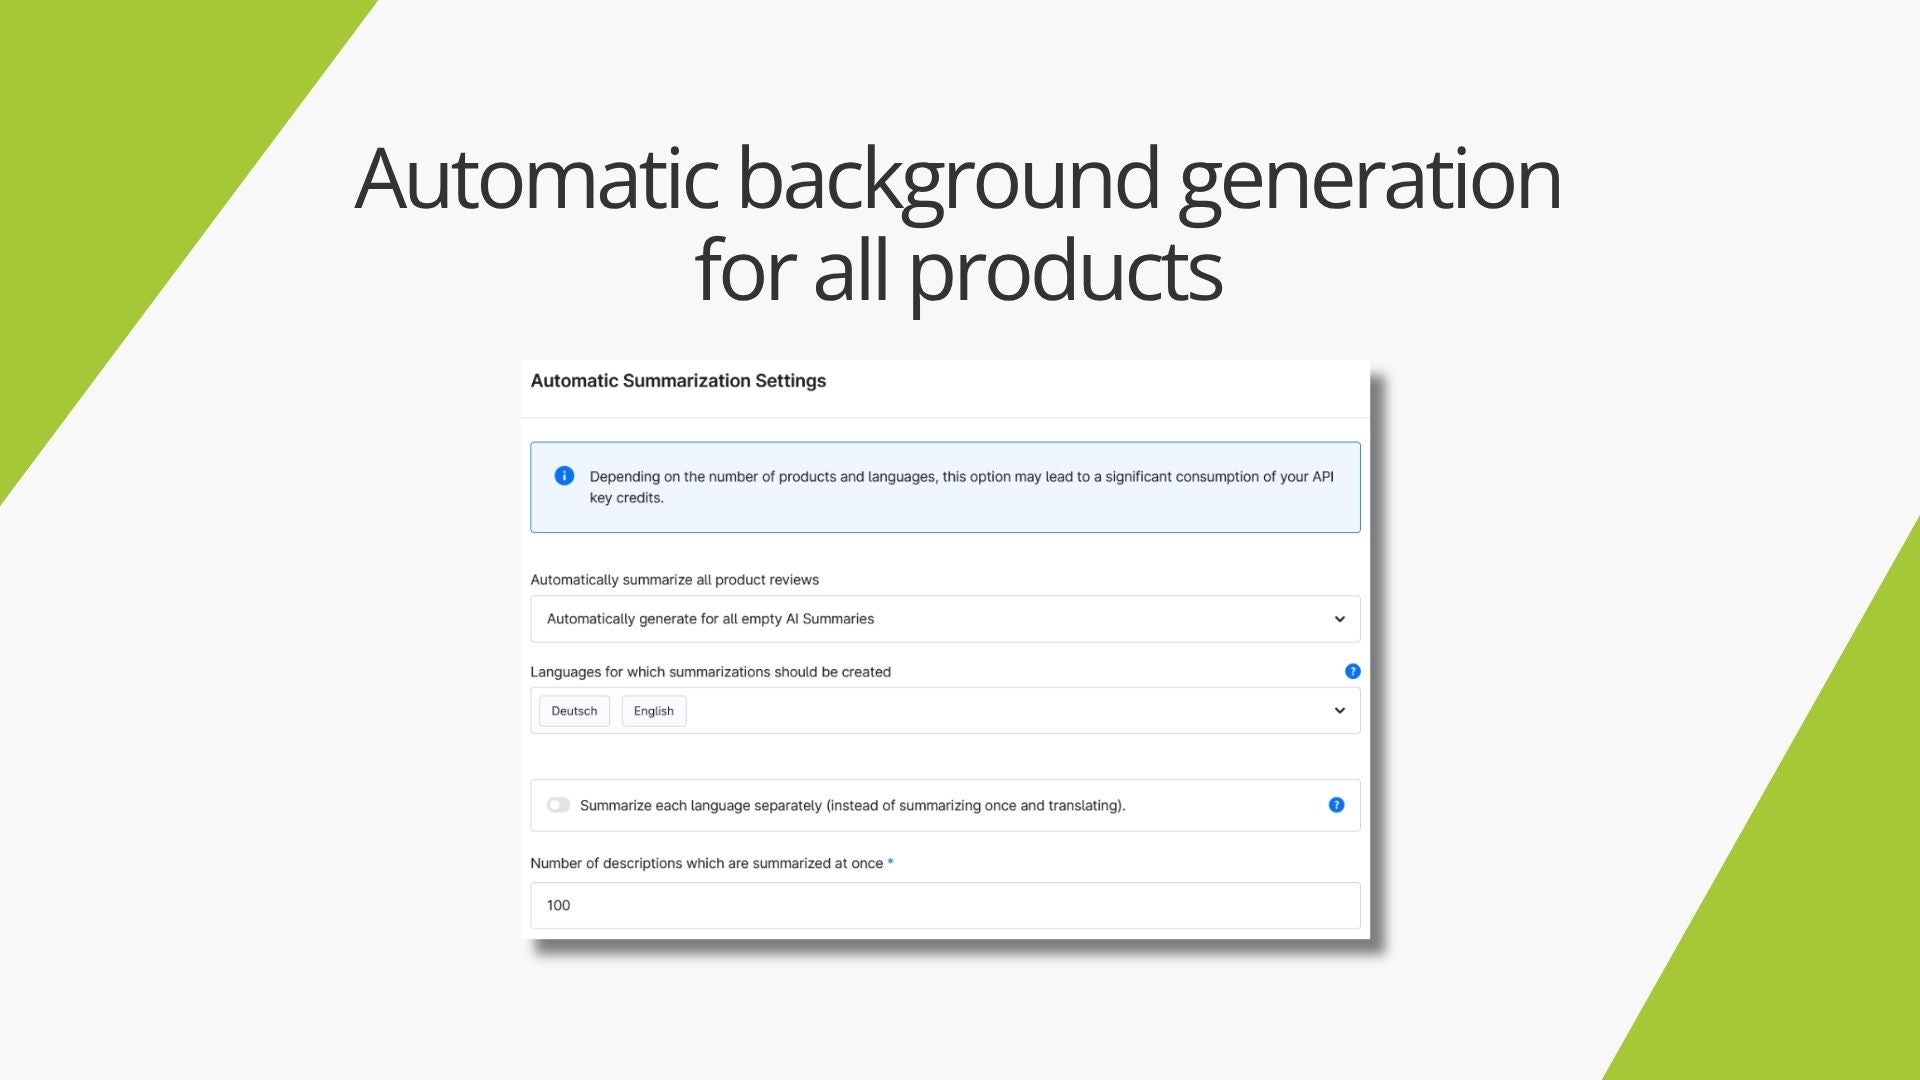The image size is (1920, 1080).
Task: Click Automatically generate for all empty AI Summaries
Action: (x=710, y=619)
